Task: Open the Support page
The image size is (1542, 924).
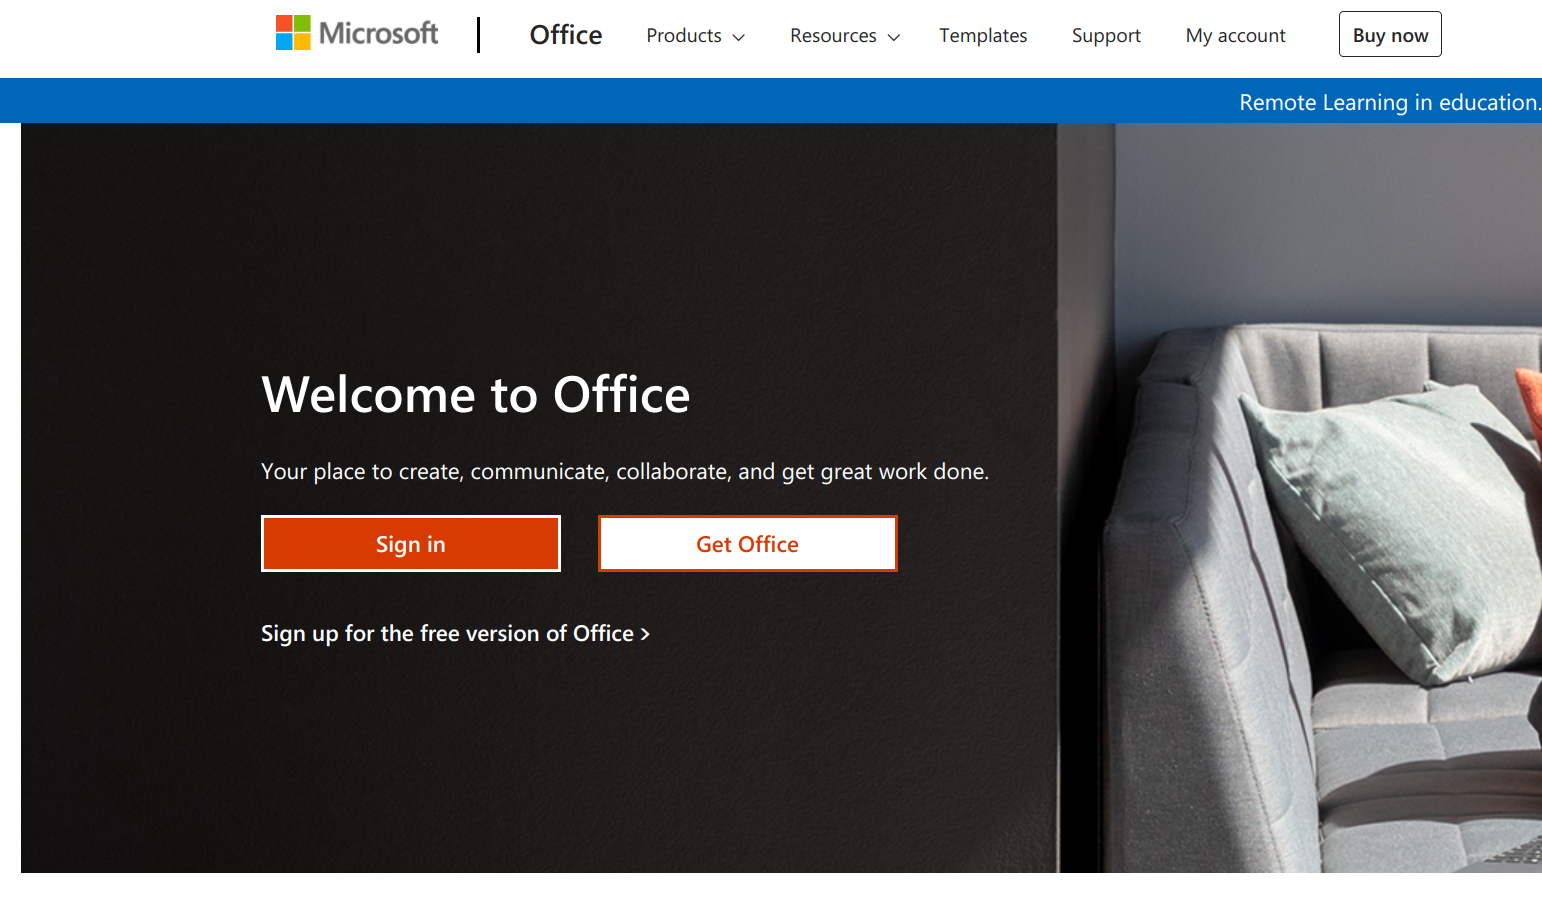Action: pyautogui.click(x=1106, y=36)
